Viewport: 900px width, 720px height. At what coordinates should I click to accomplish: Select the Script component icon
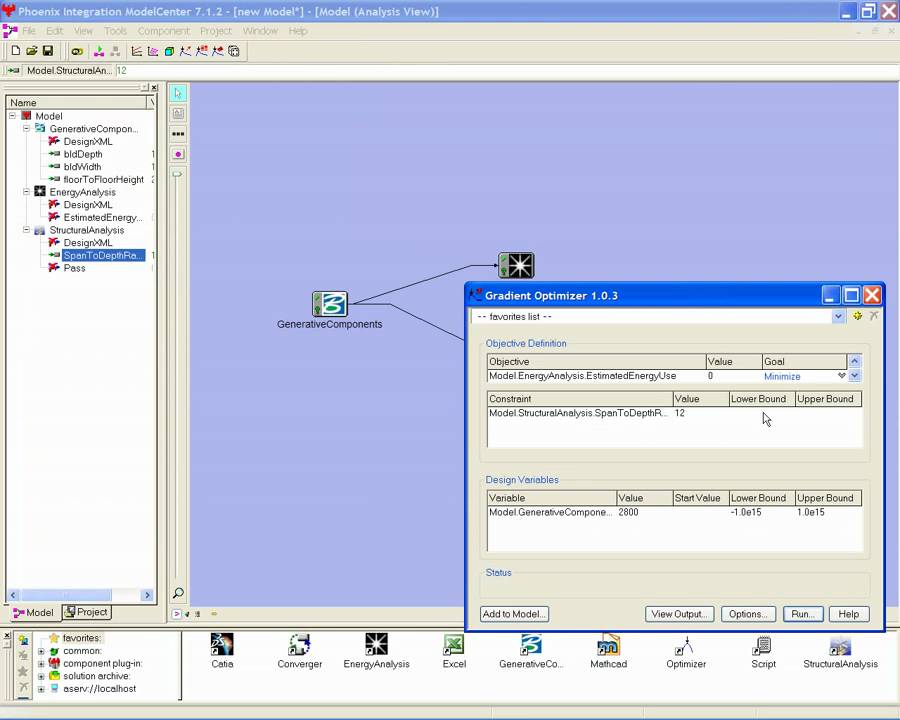[763, 644]
